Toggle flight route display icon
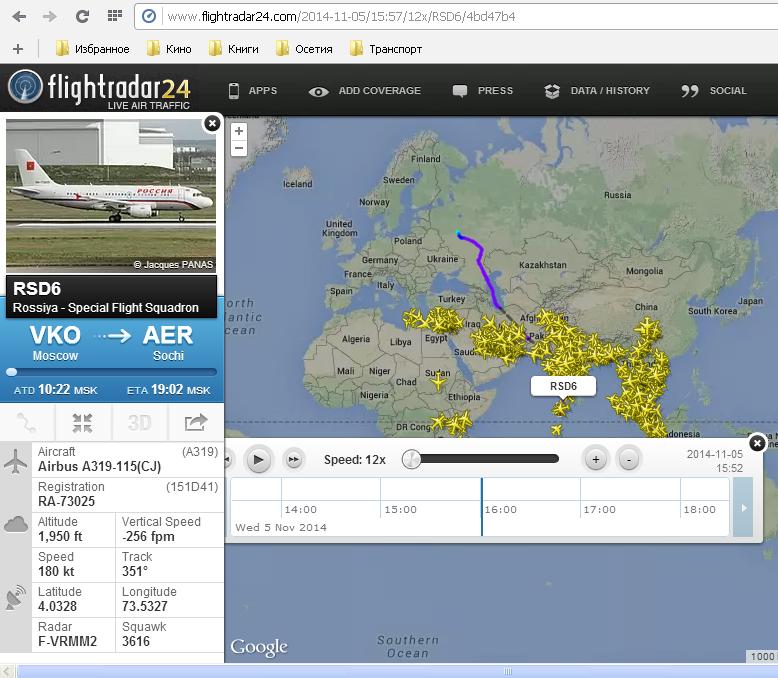The height and width of the screenshot is (678, 778). click(27, 423)
